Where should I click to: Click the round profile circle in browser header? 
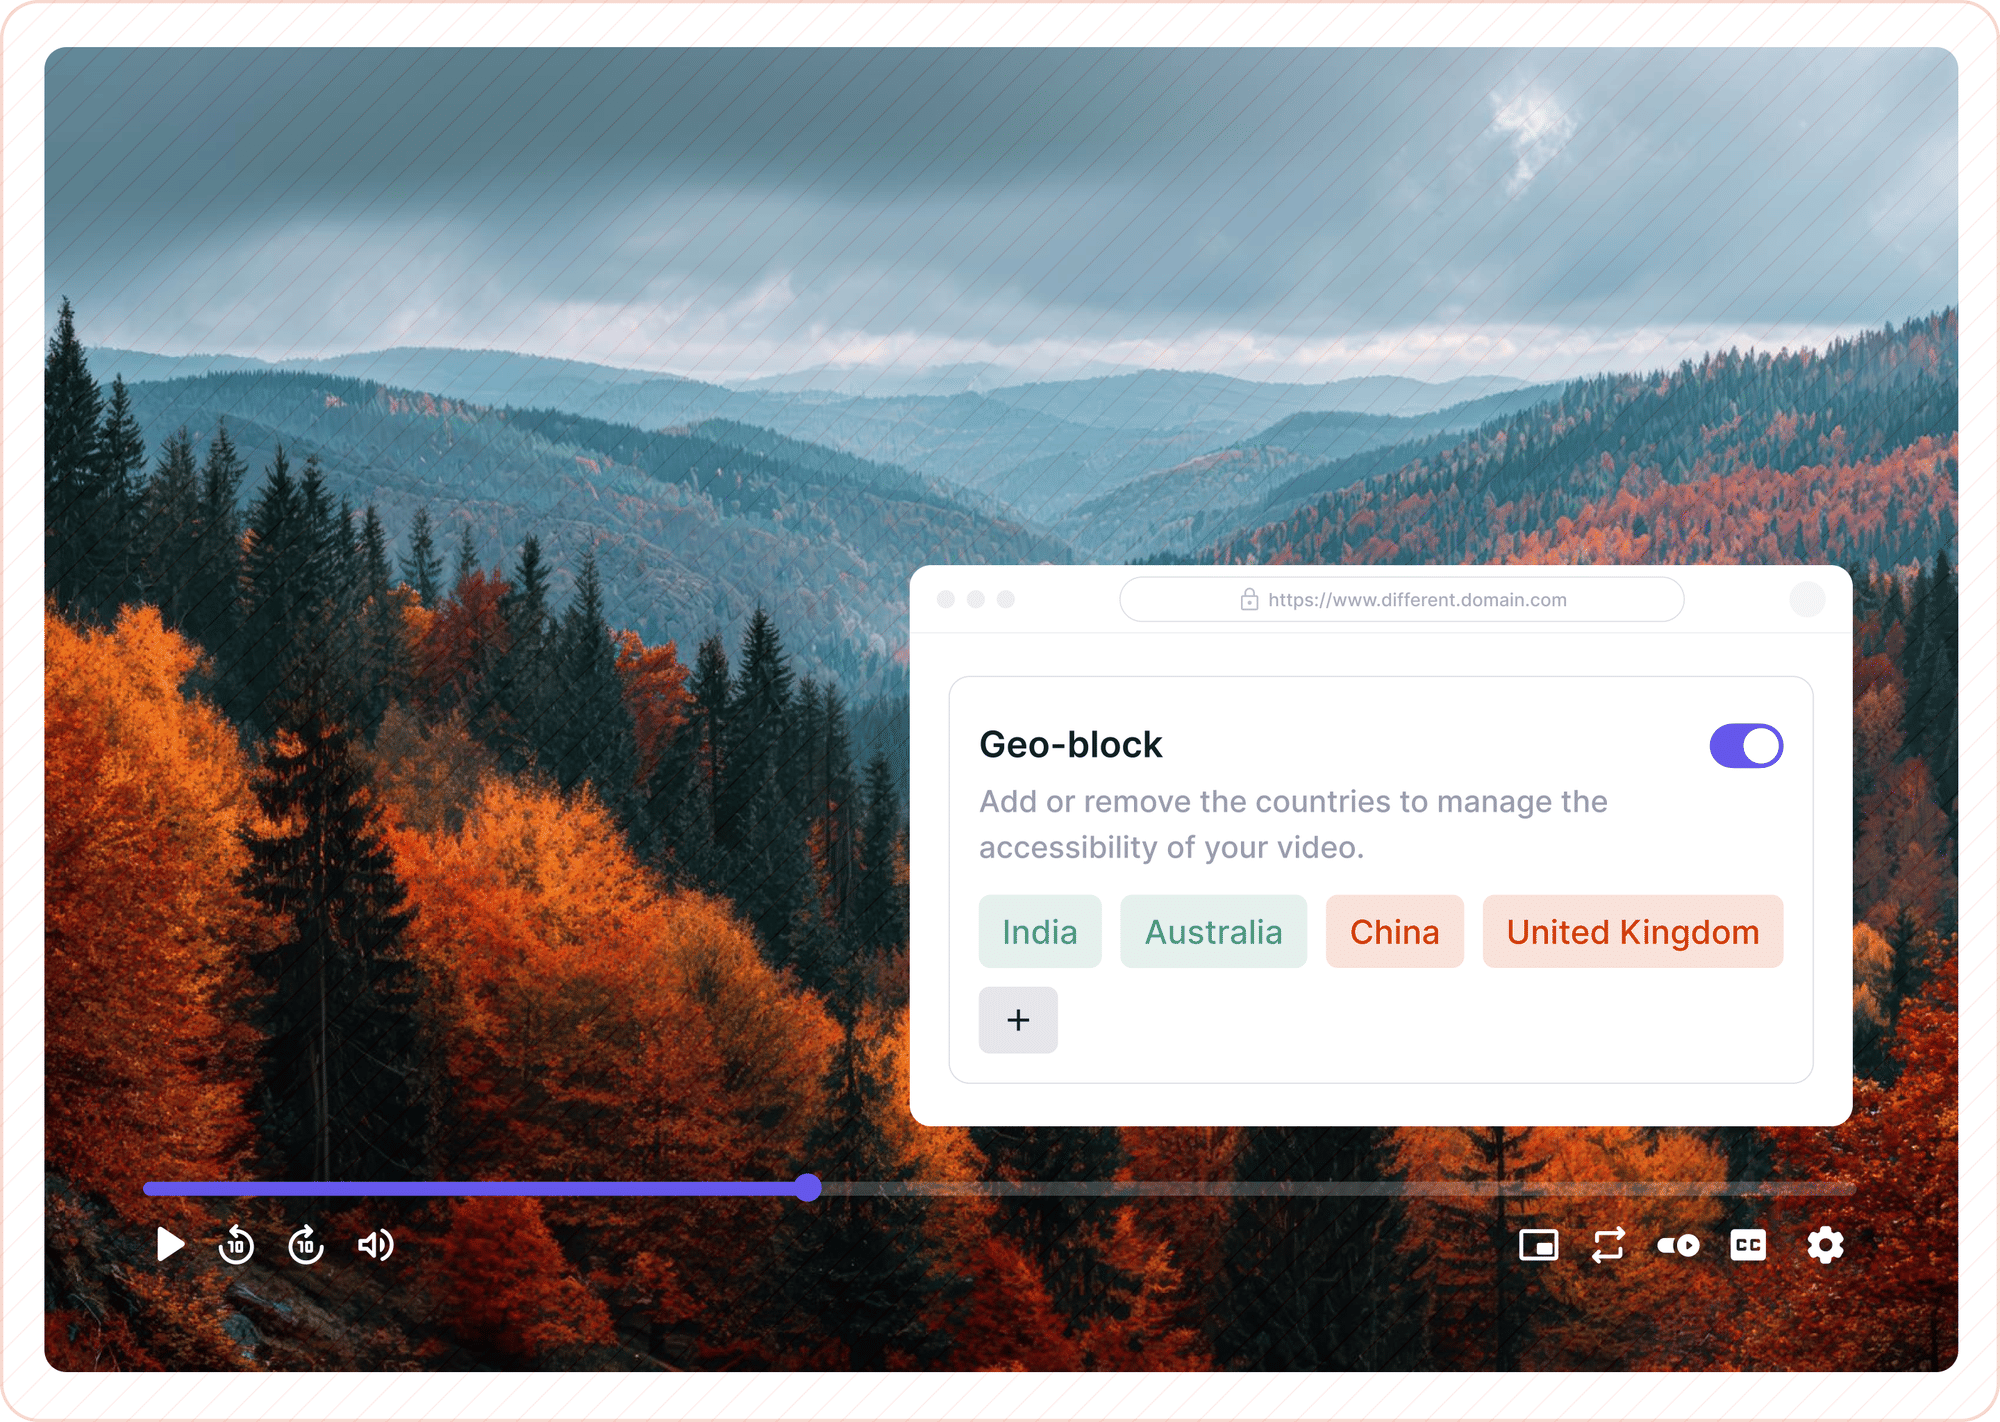pyautogui.click(x=1807, y=599)
